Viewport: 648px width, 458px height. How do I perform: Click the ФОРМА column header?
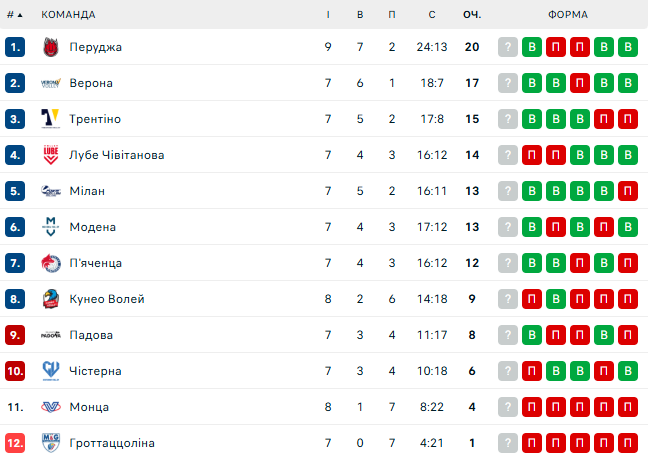coord(568,15)
